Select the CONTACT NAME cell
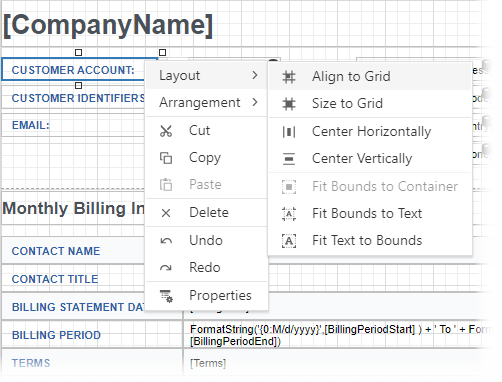 73,251
